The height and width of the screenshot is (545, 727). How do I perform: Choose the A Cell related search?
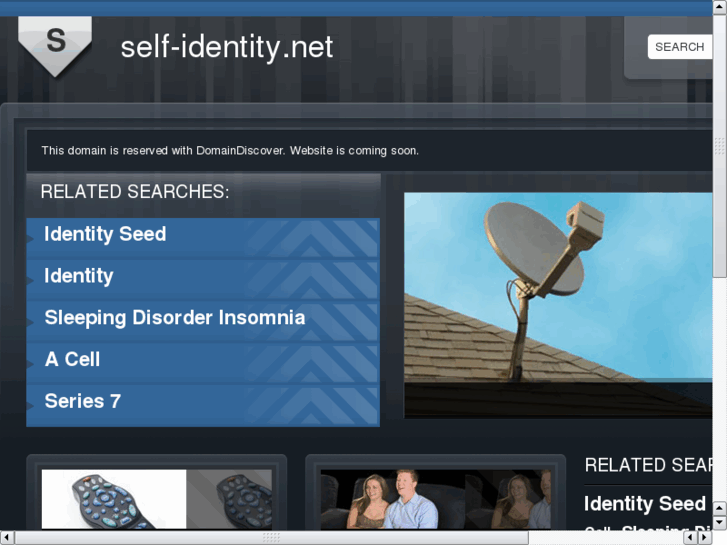pyautogui.click(x=72, y=359)
